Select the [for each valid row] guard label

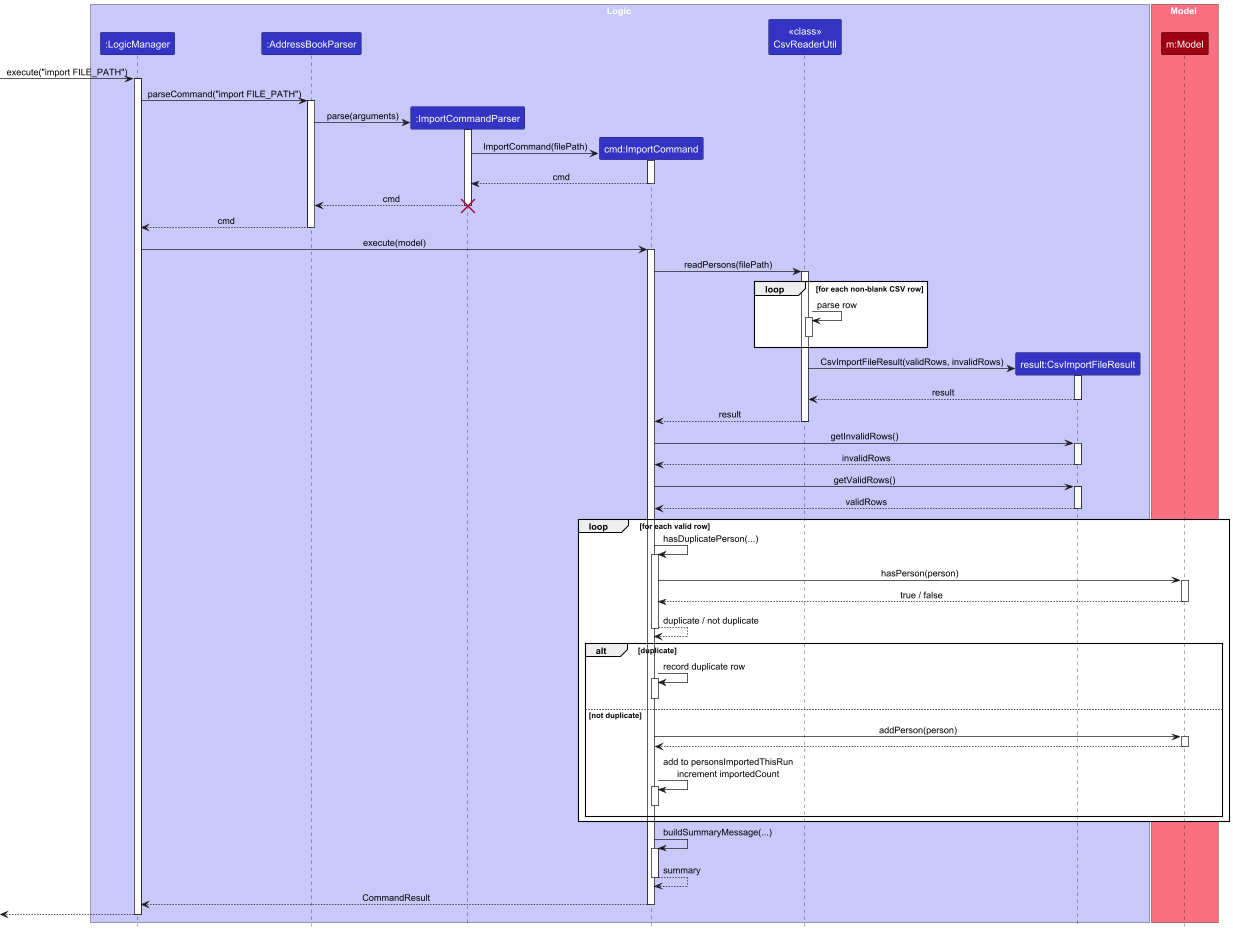(x=676, y=525)
